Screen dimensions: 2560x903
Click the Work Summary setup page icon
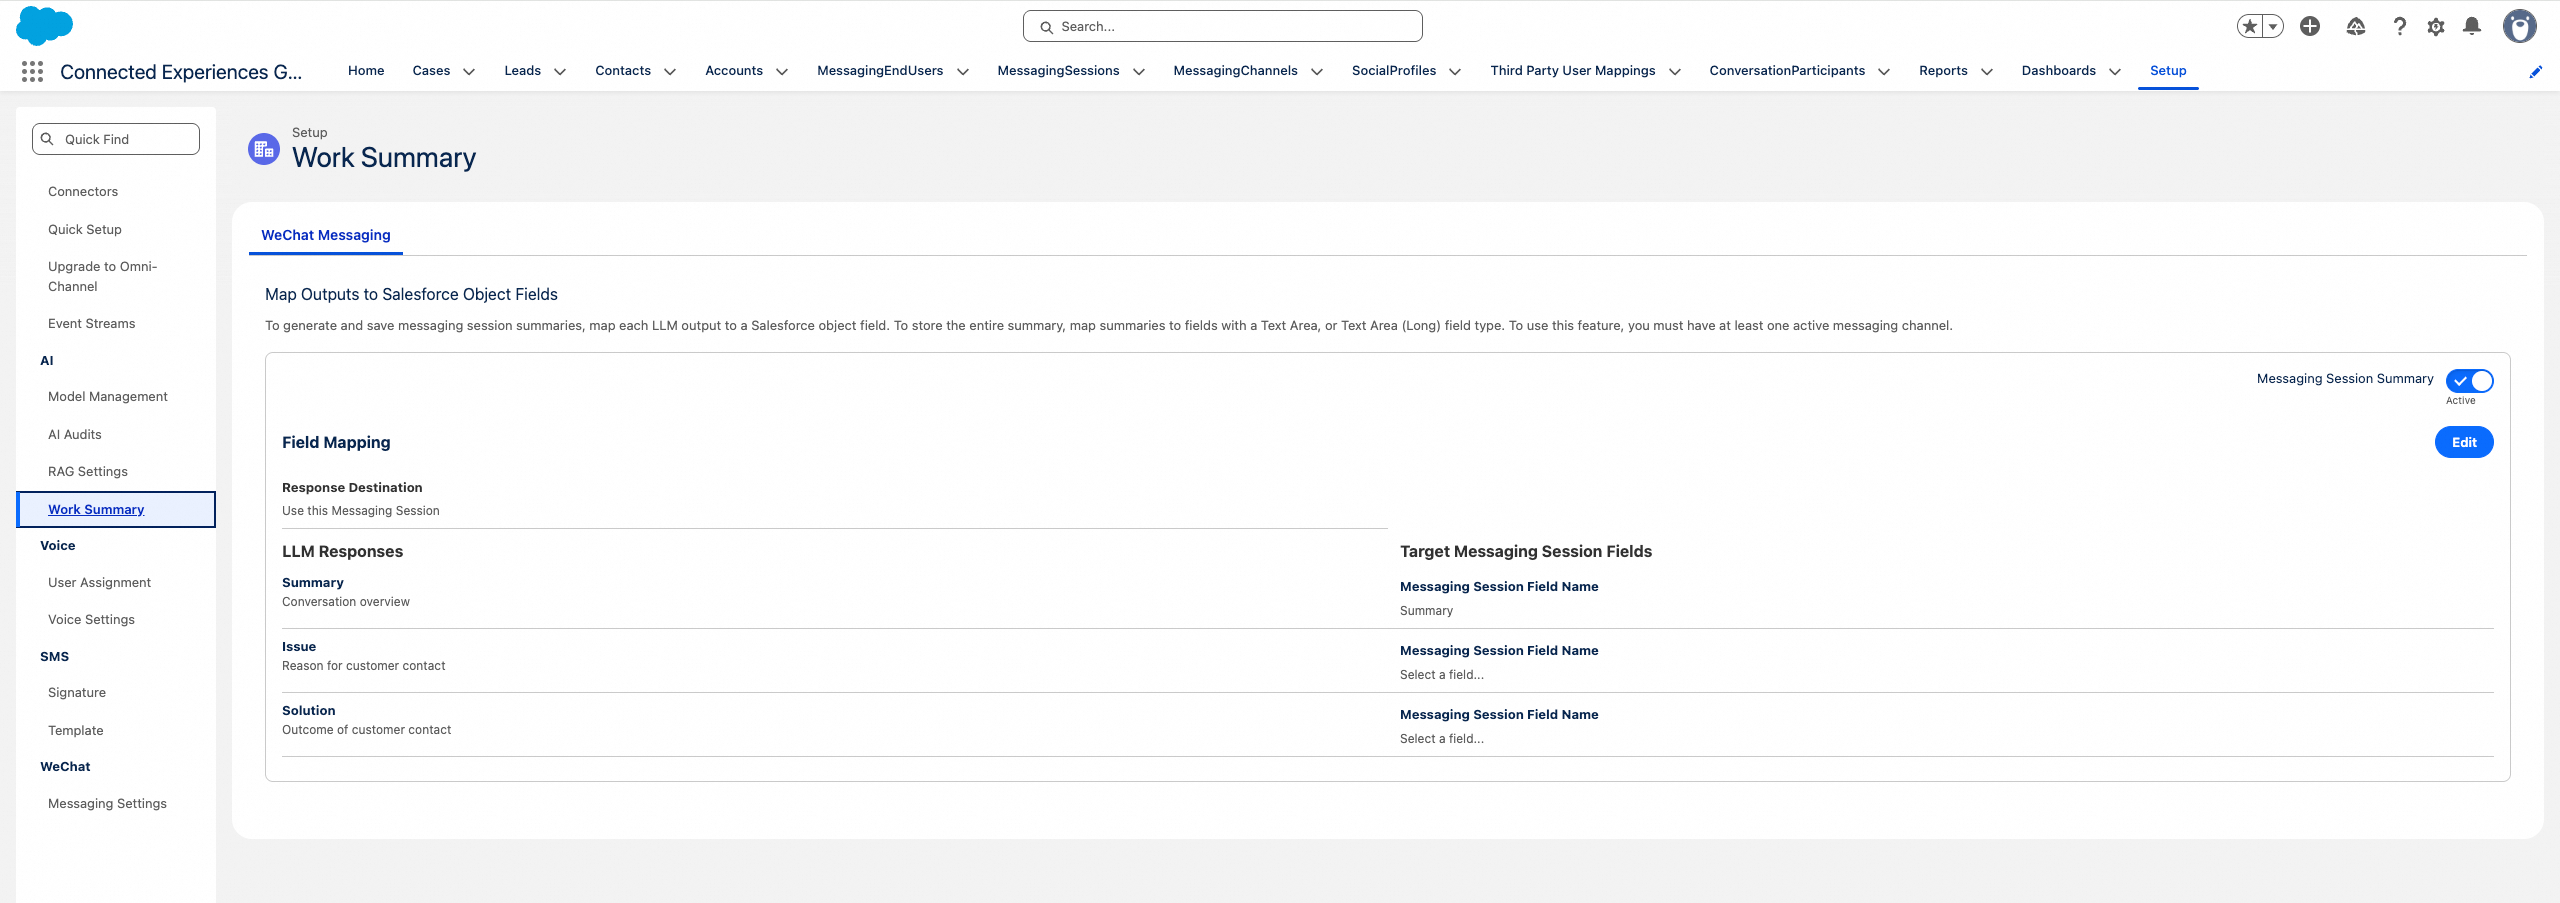264,149
